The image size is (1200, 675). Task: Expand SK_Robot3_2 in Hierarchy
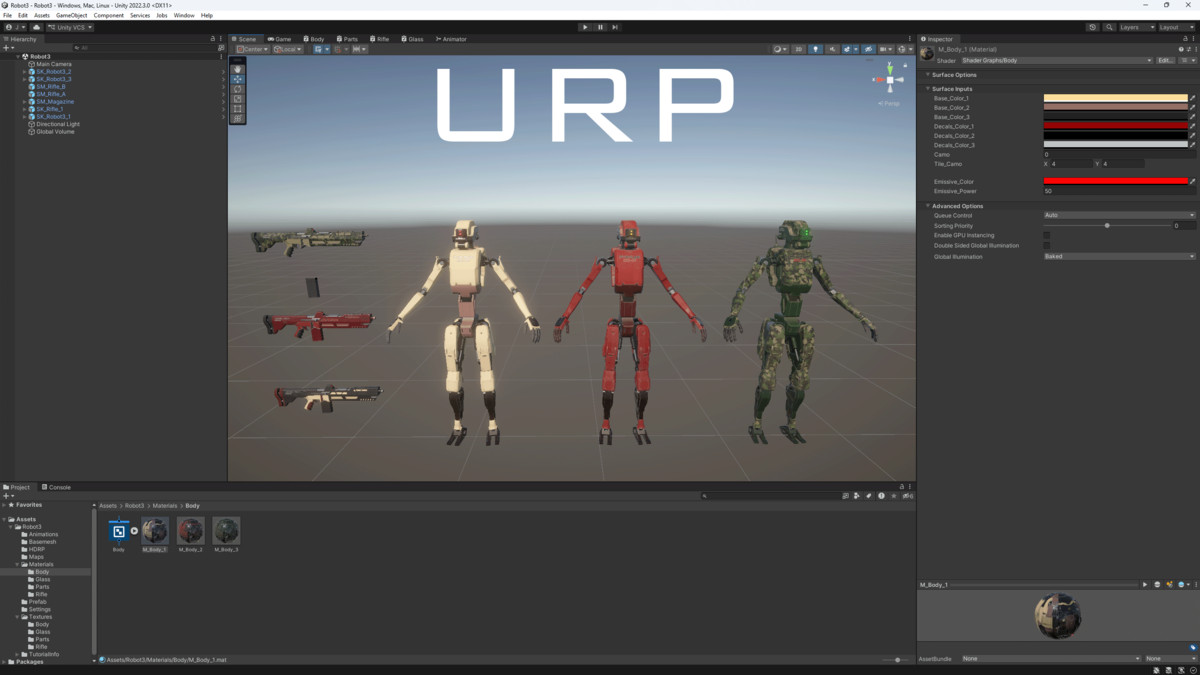coord(24,72)
